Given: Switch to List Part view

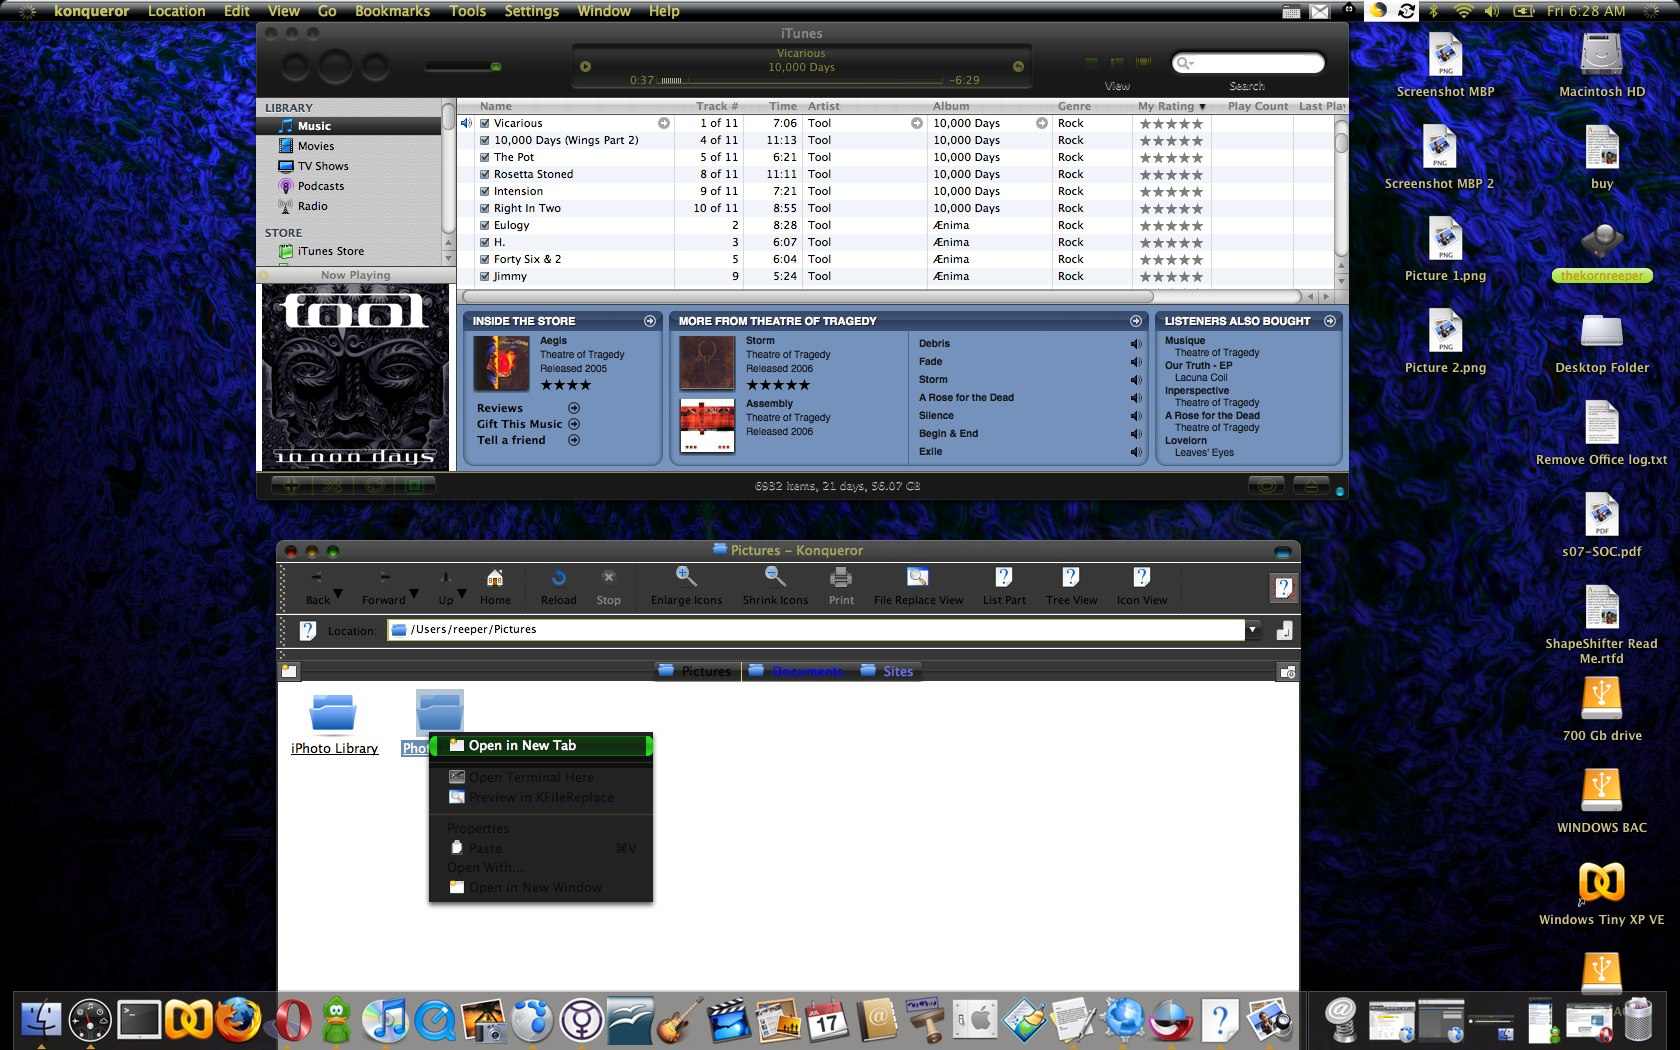Looking at the screenshot, I should click(1003, 578).
